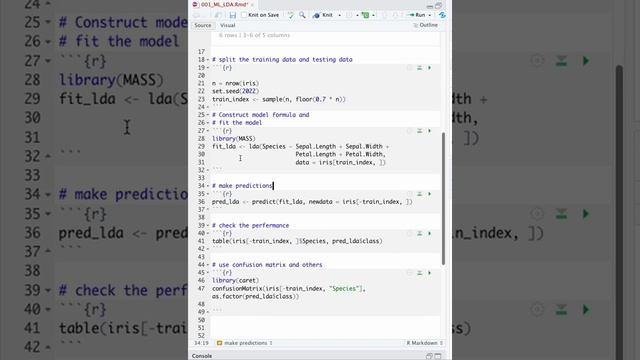Run the chunk starting at line 19

pos(429,68)
